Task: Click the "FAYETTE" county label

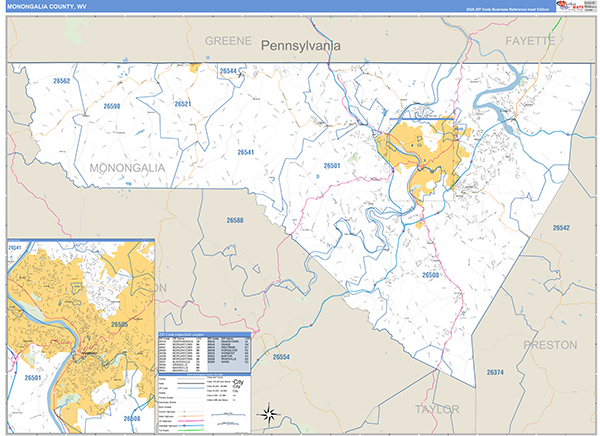Action: (x=530, y=41)
